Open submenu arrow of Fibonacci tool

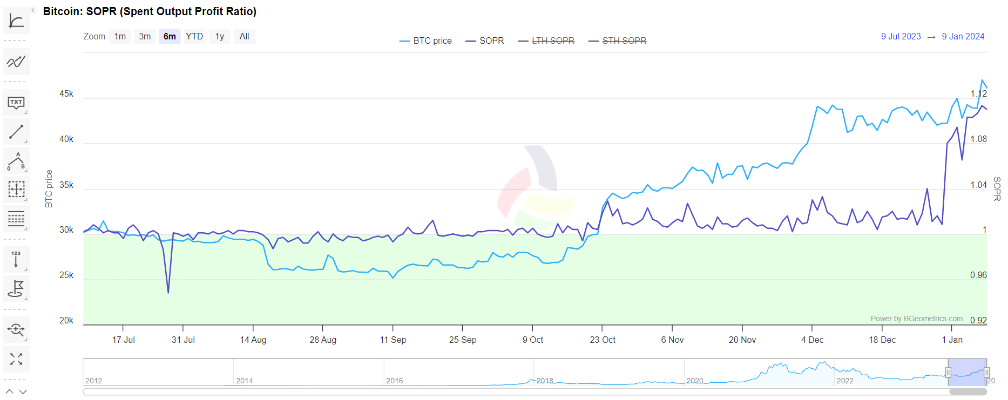(26, 228)
